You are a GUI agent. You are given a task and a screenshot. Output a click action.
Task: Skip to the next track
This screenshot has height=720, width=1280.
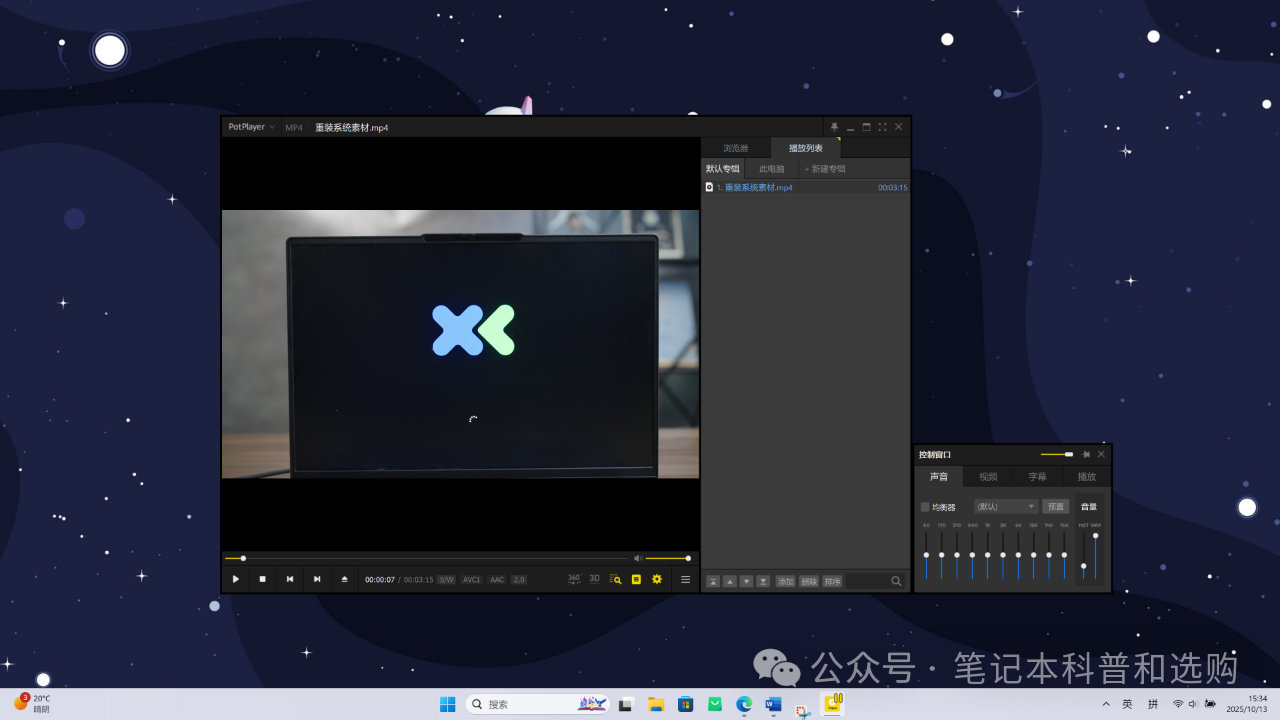[x=317, y=579]
